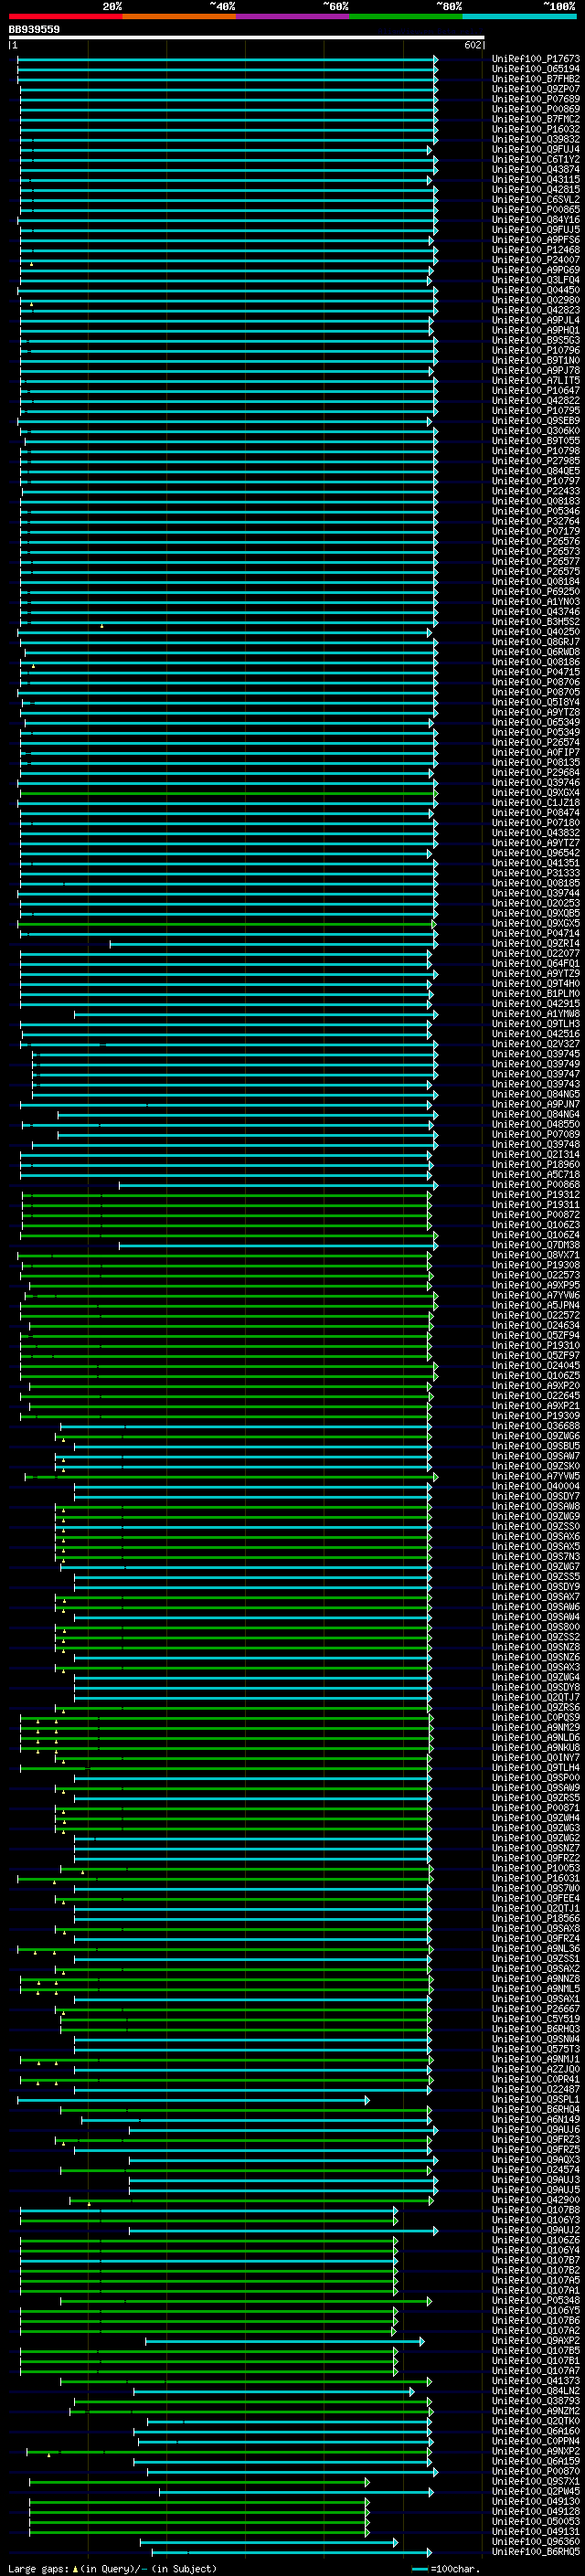
Task: Select UniRef100_C0PQS9 label
Action: coord(536,1718)
